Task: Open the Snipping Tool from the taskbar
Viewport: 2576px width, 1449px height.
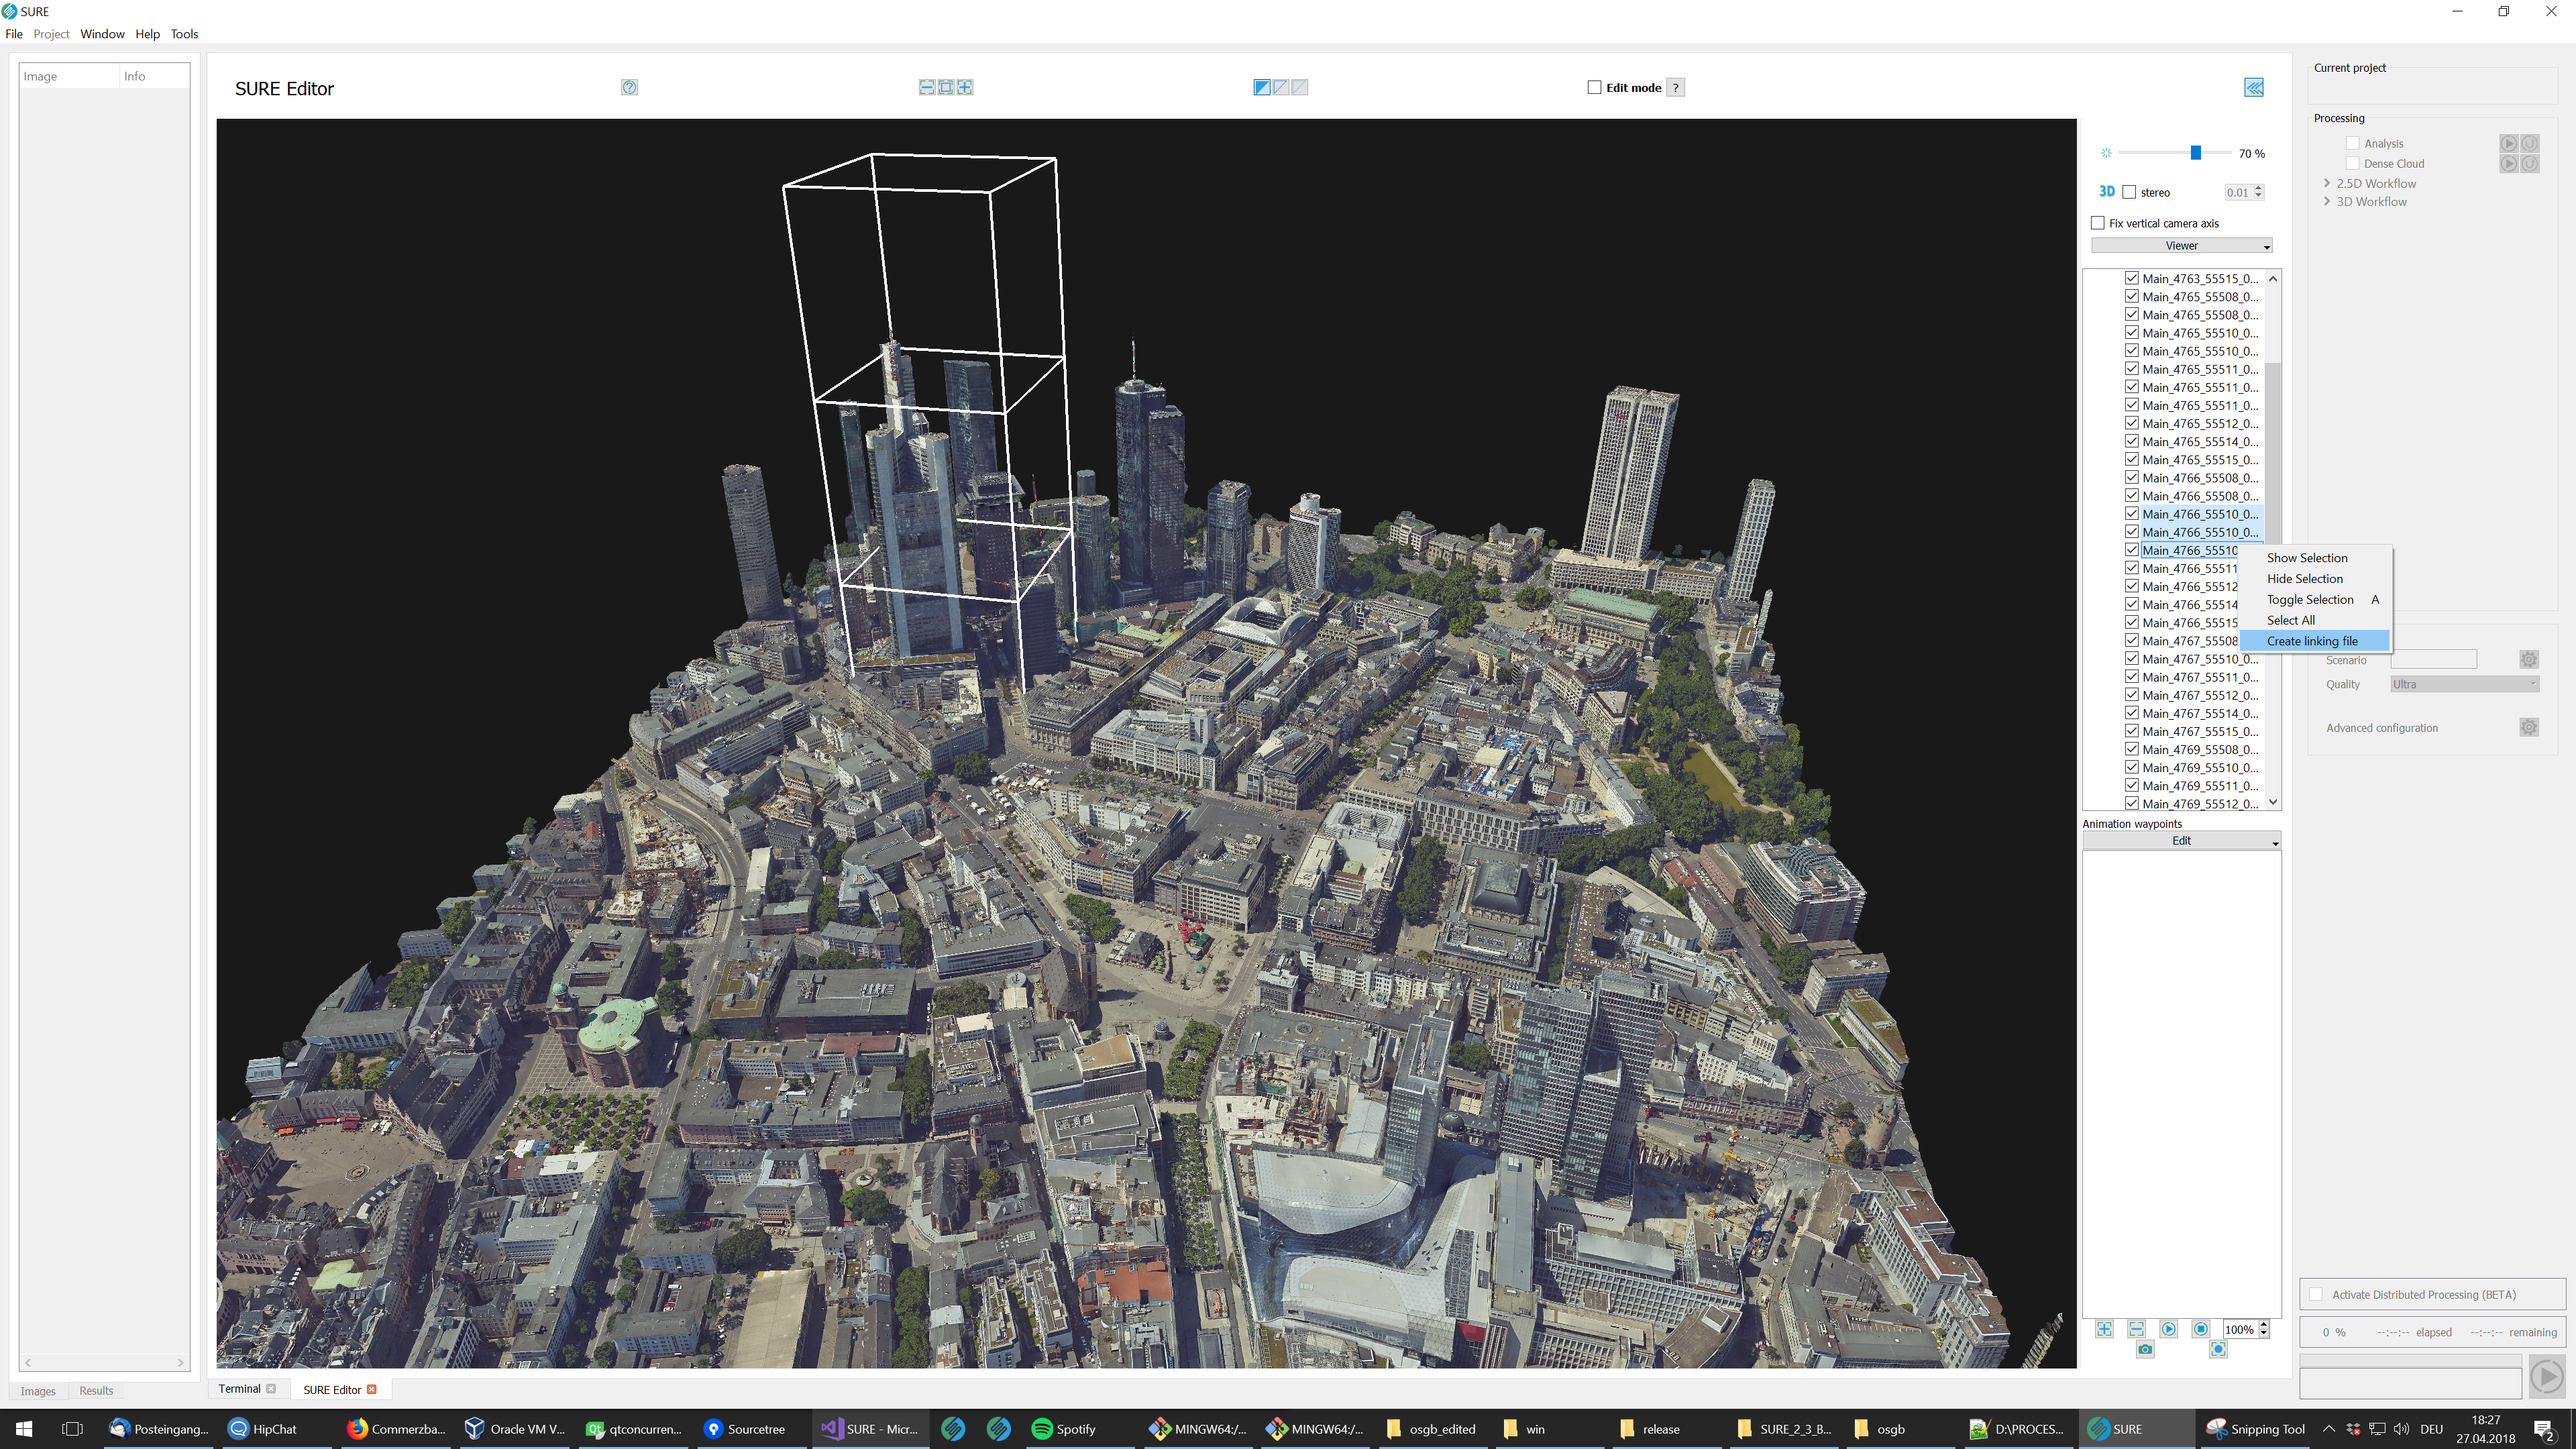Action: pos(2256,1428)
